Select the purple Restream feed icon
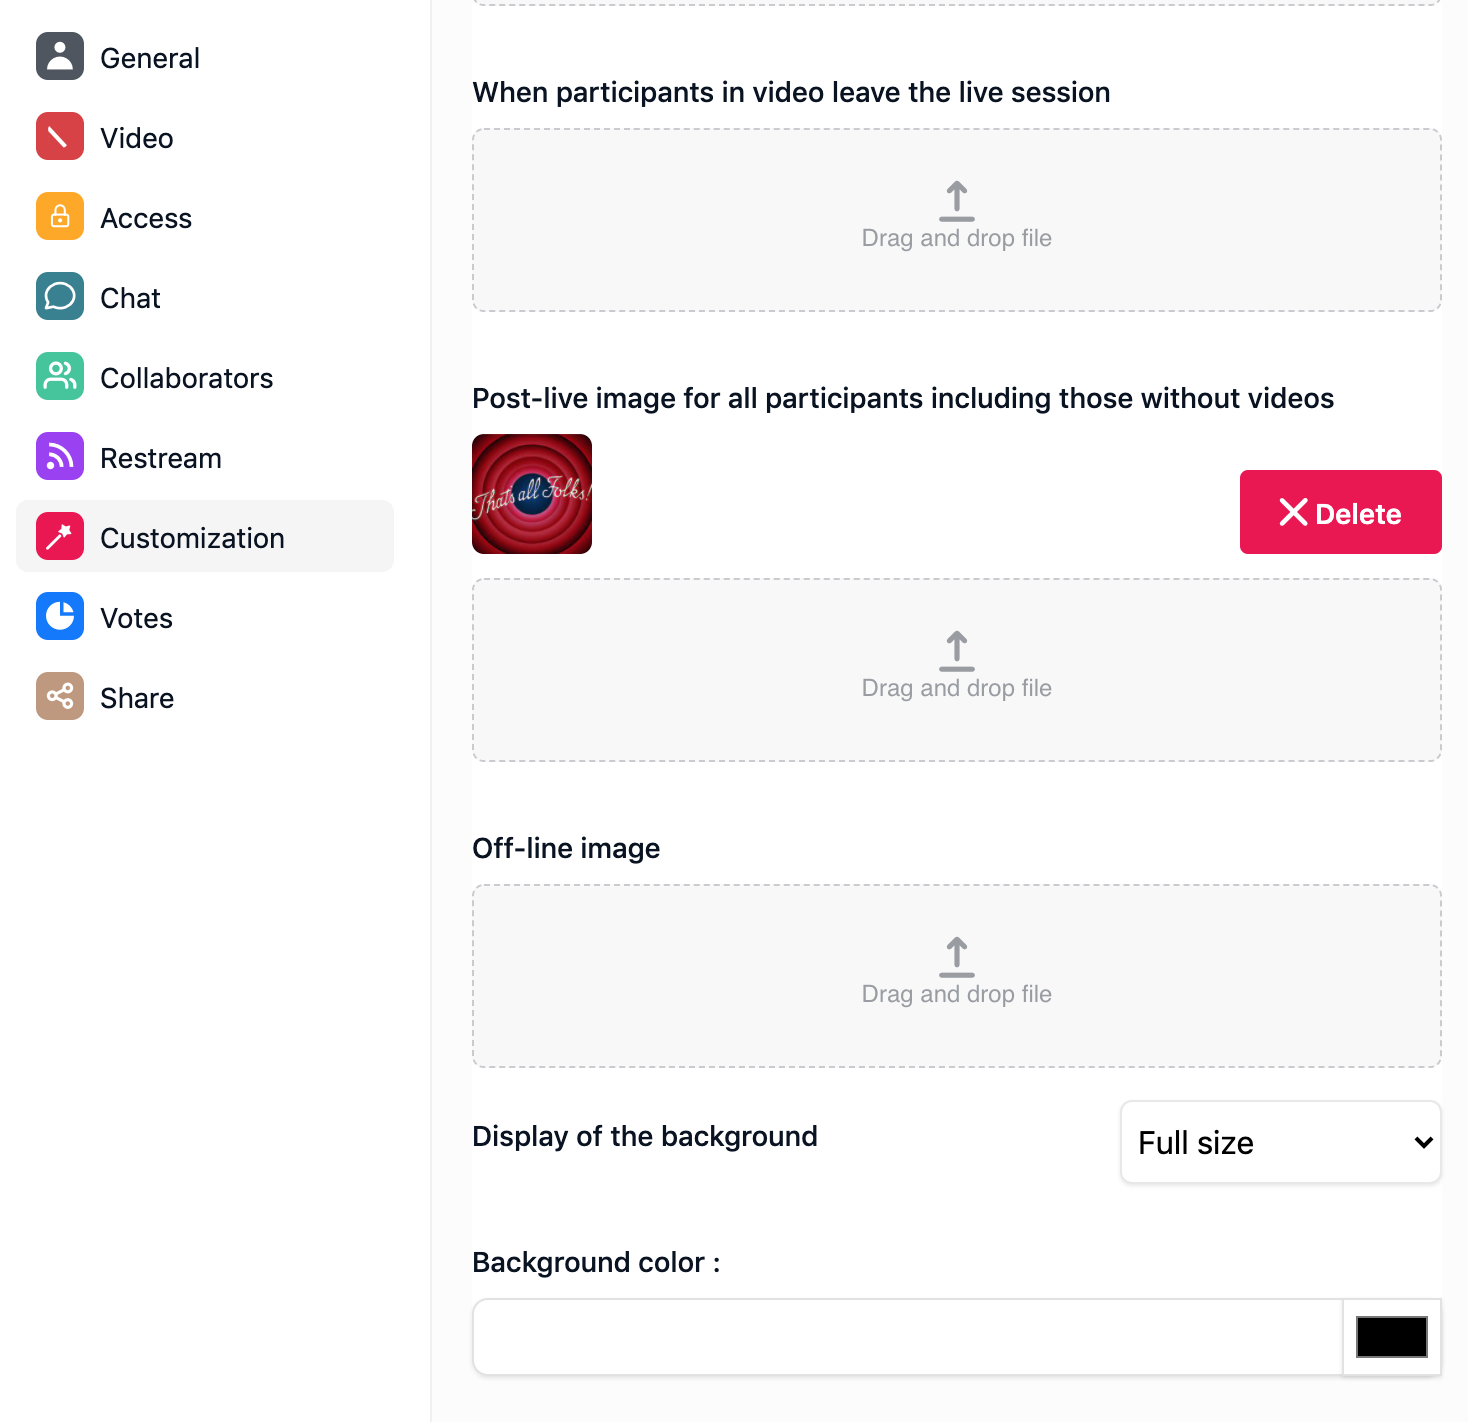 tap(60, 457)
